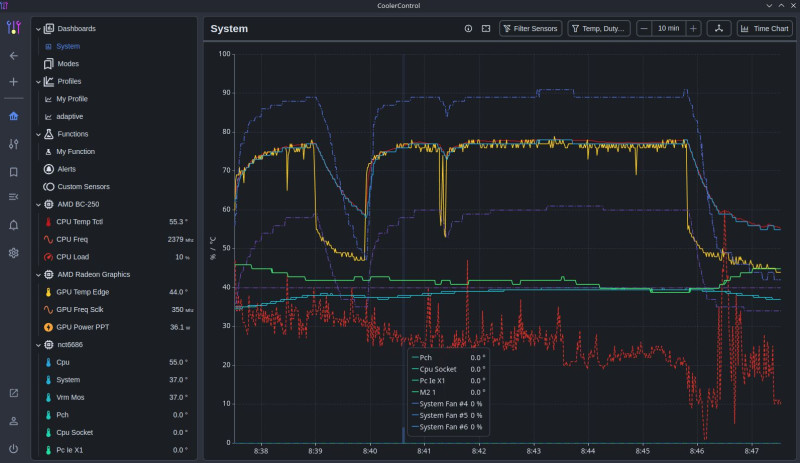This screenshot has width=800, height=463.
Task: Click the Filter Sensors button
Action: (531, 29)
